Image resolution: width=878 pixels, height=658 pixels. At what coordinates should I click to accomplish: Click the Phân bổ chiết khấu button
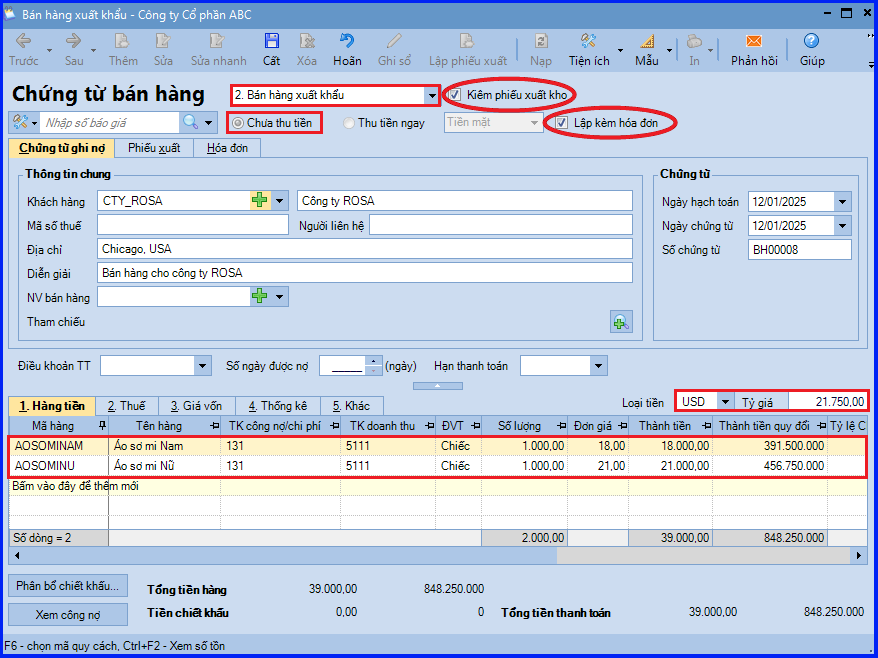pos(68,586)
